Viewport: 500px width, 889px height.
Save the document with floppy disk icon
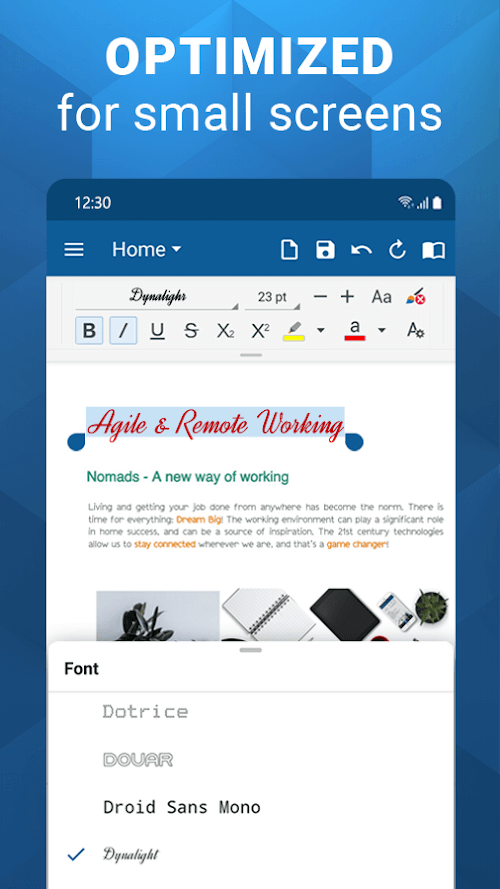[x=325, y=249]
